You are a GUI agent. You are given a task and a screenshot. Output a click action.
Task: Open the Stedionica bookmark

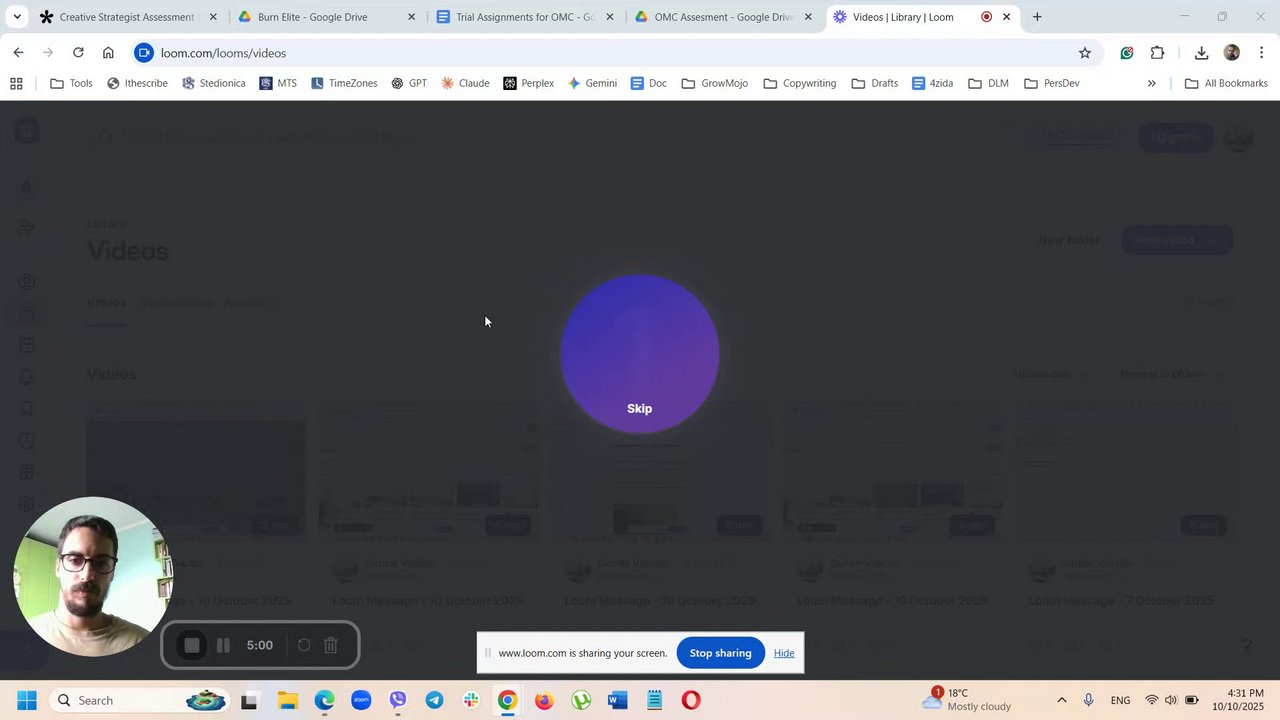pos(213,83)
